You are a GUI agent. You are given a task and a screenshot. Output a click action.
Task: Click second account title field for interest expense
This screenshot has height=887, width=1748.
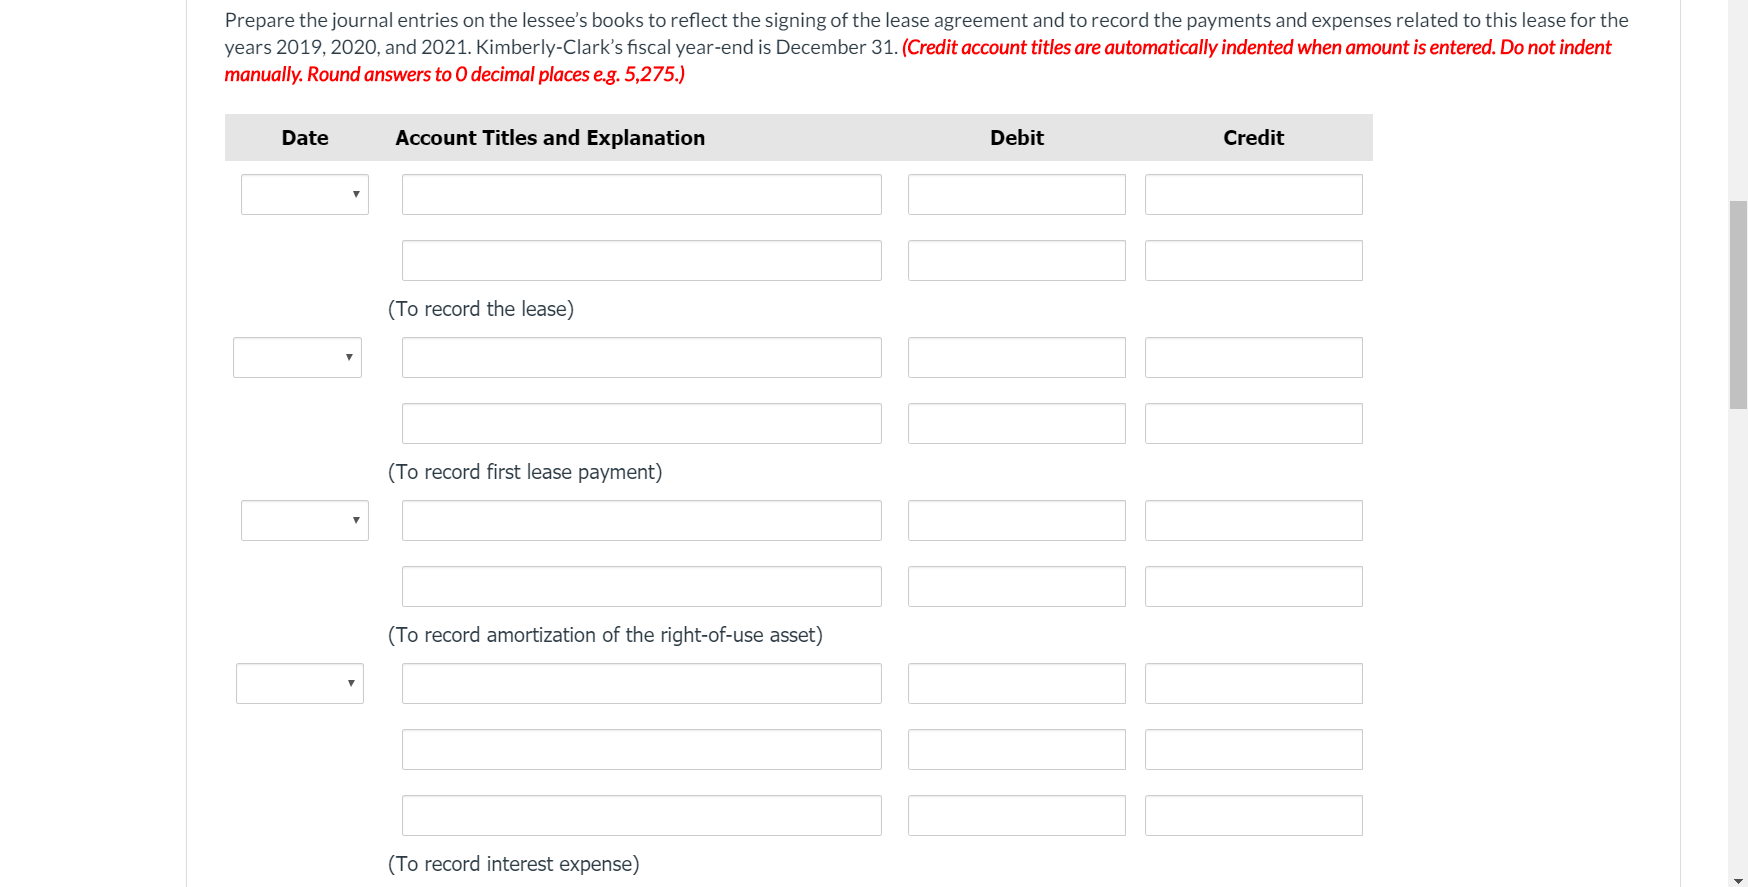point(642,749)
